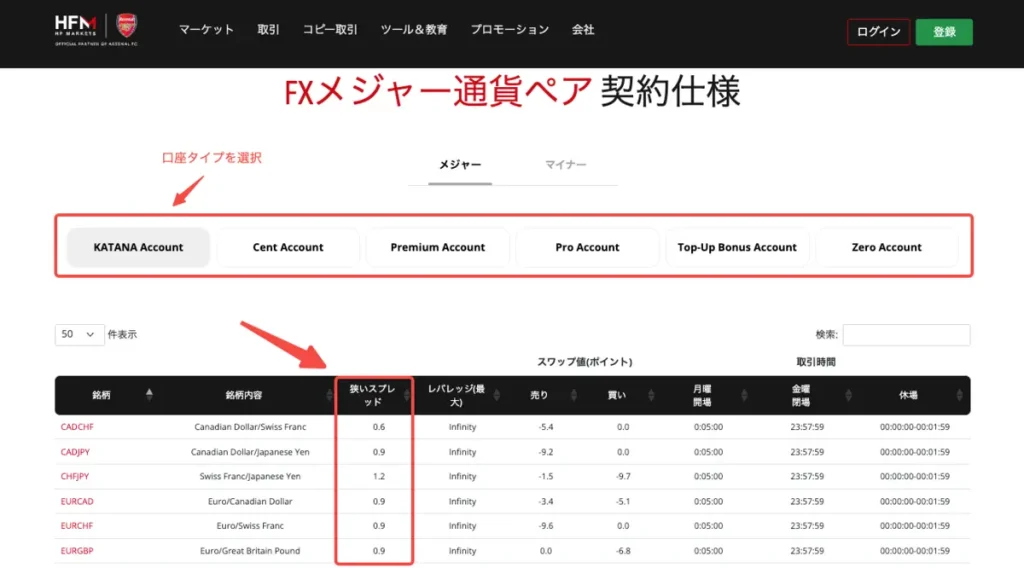Click the HFM Markets logo

[76, 25]
